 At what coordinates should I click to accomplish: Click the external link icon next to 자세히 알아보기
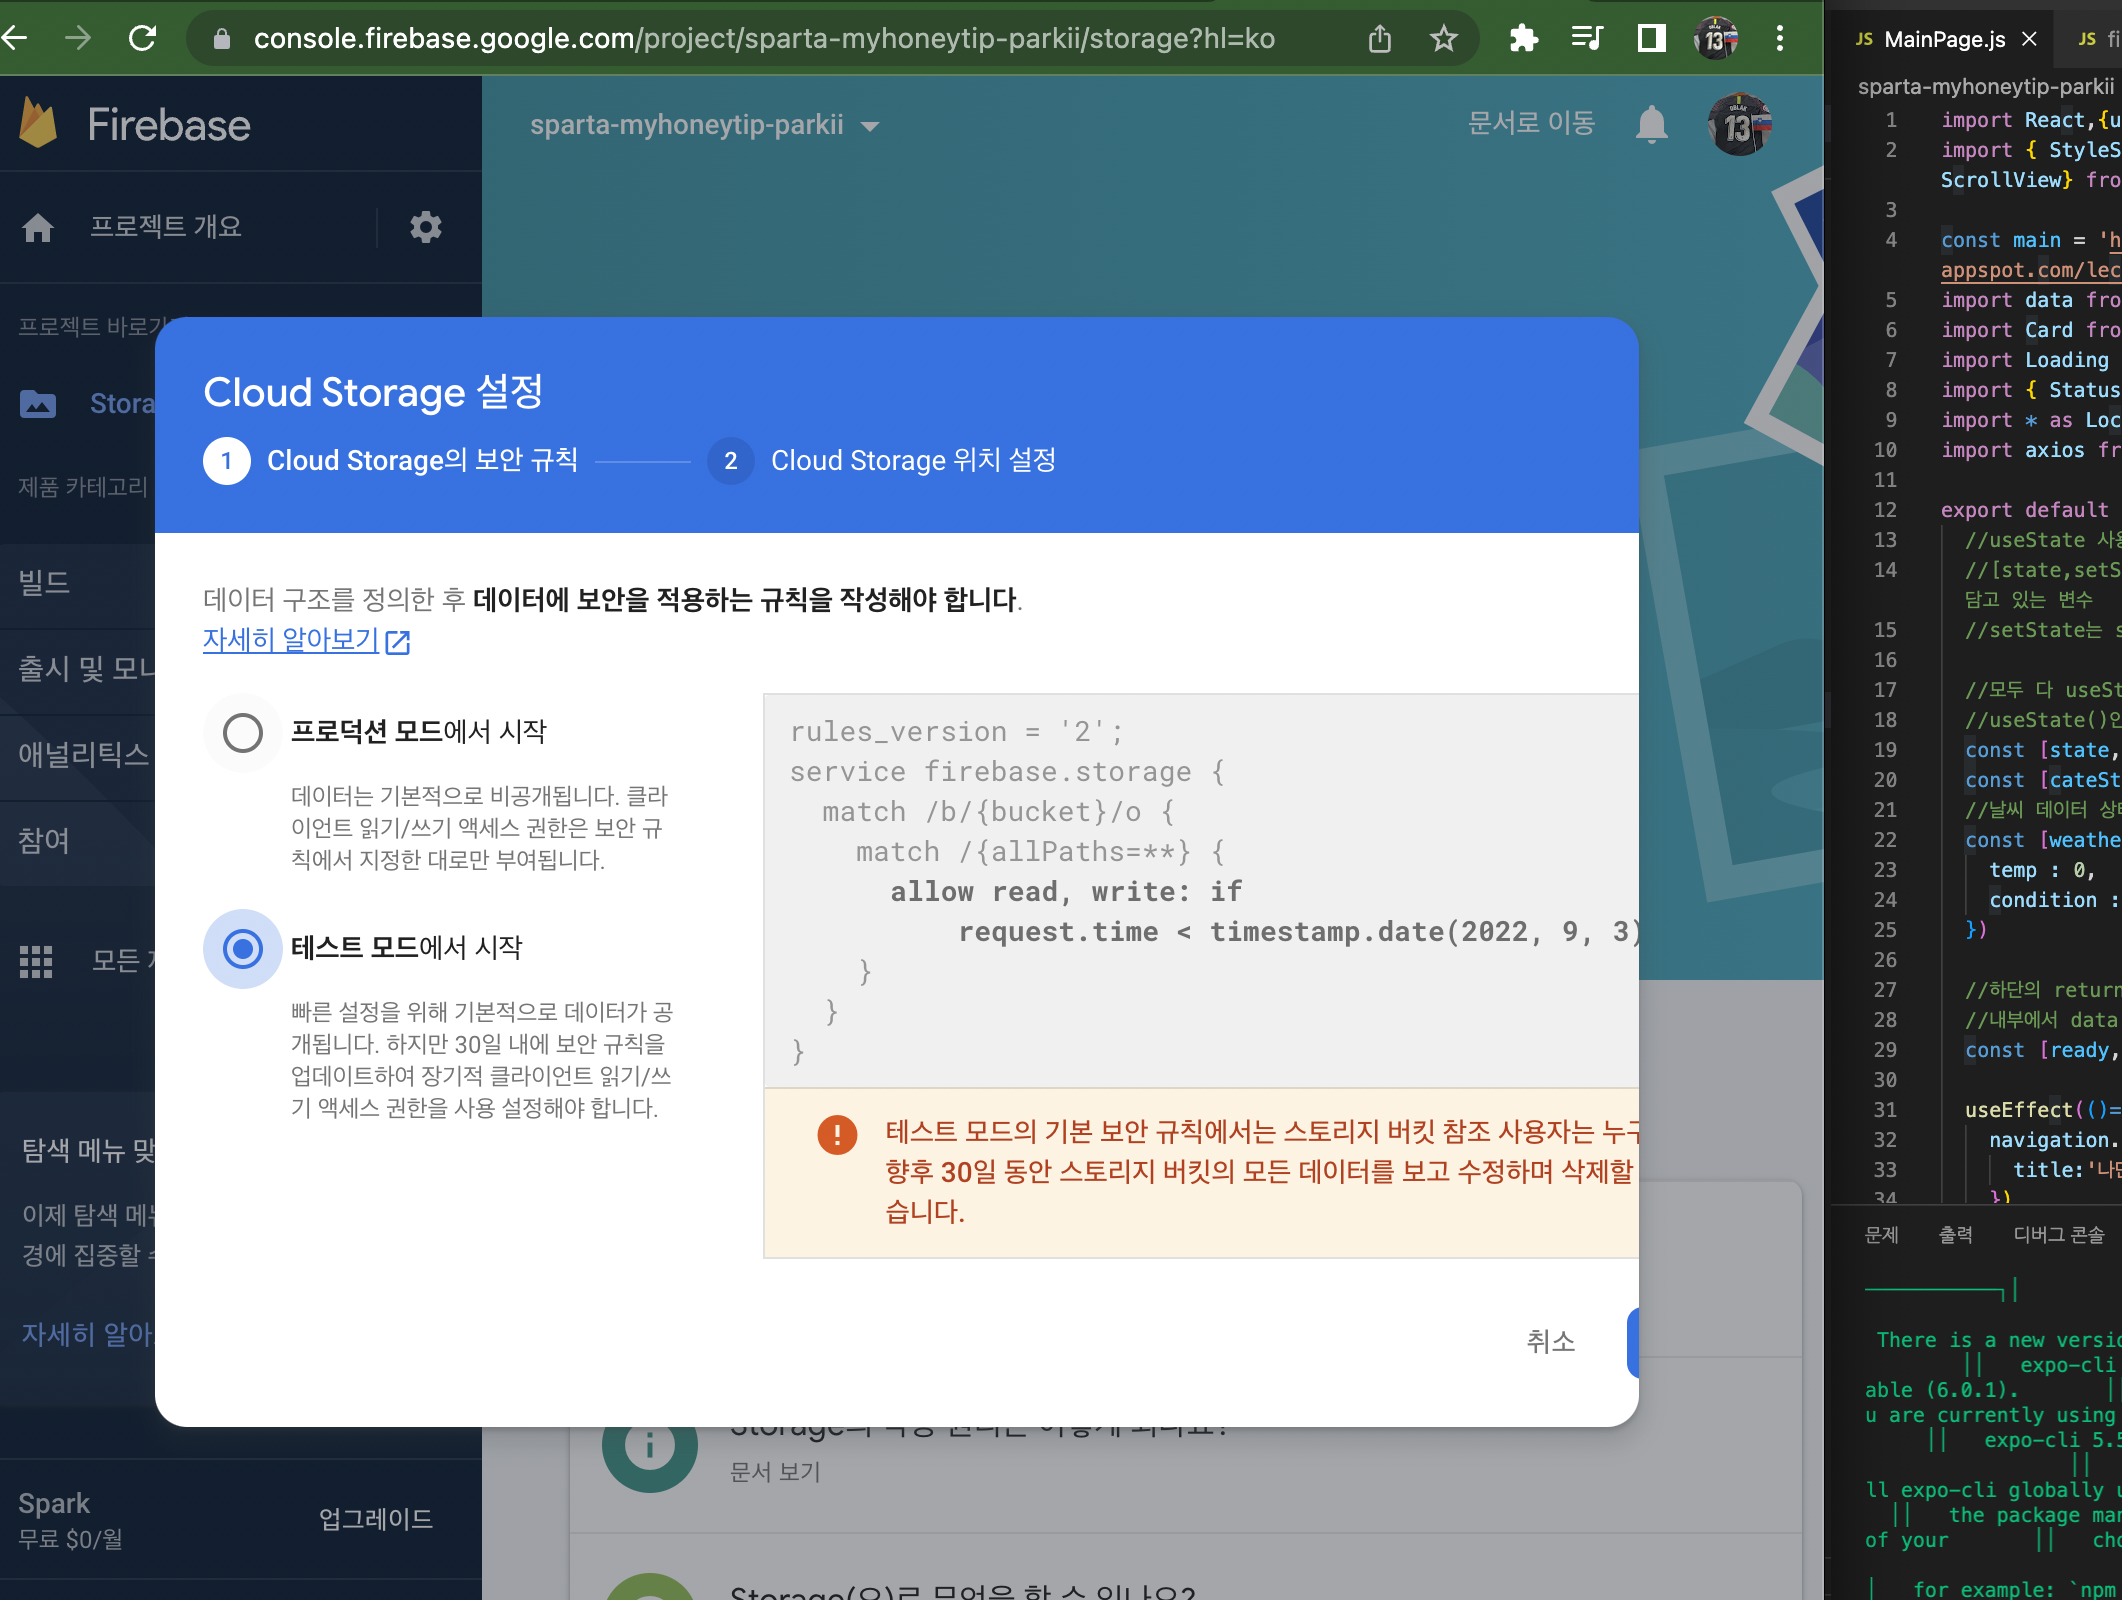pyautogui.click(x=398, y=641)
